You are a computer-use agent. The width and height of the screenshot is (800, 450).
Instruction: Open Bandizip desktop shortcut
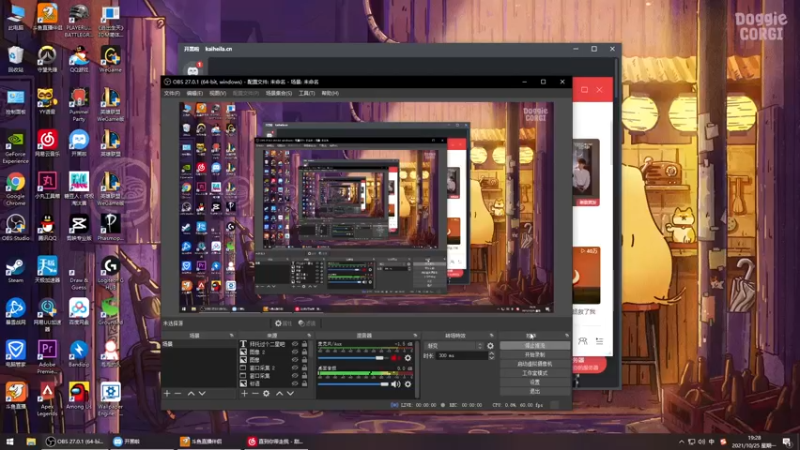pos(79,354)
